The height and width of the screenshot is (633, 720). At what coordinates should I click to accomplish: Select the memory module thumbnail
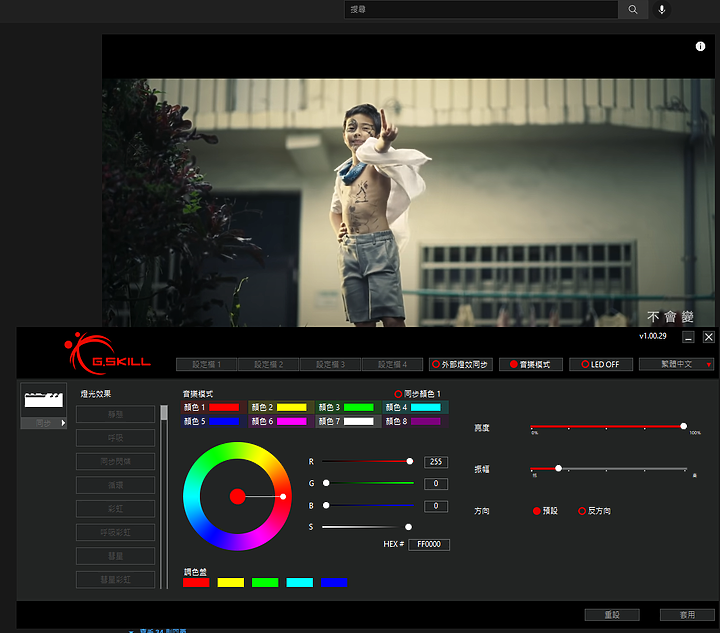click(44, 399)
